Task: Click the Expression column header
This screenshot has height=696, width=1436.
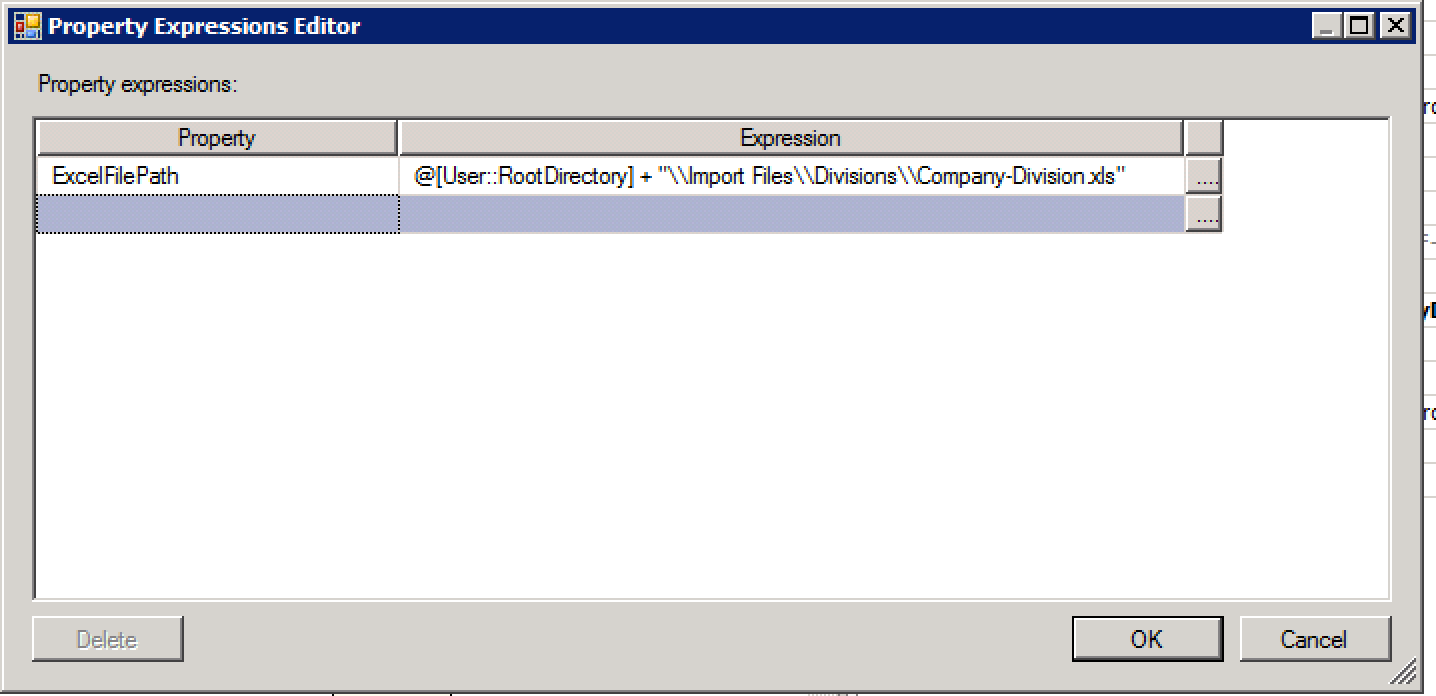Action: [x=790, y=138]
